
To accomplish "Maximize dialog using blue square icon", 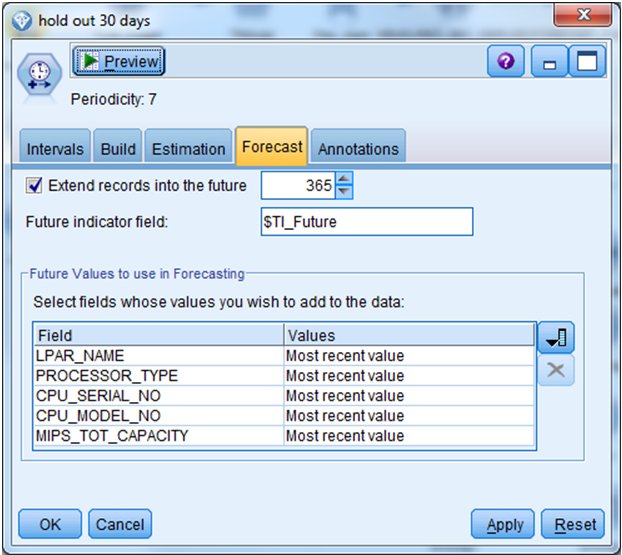I will pos(588,62).
